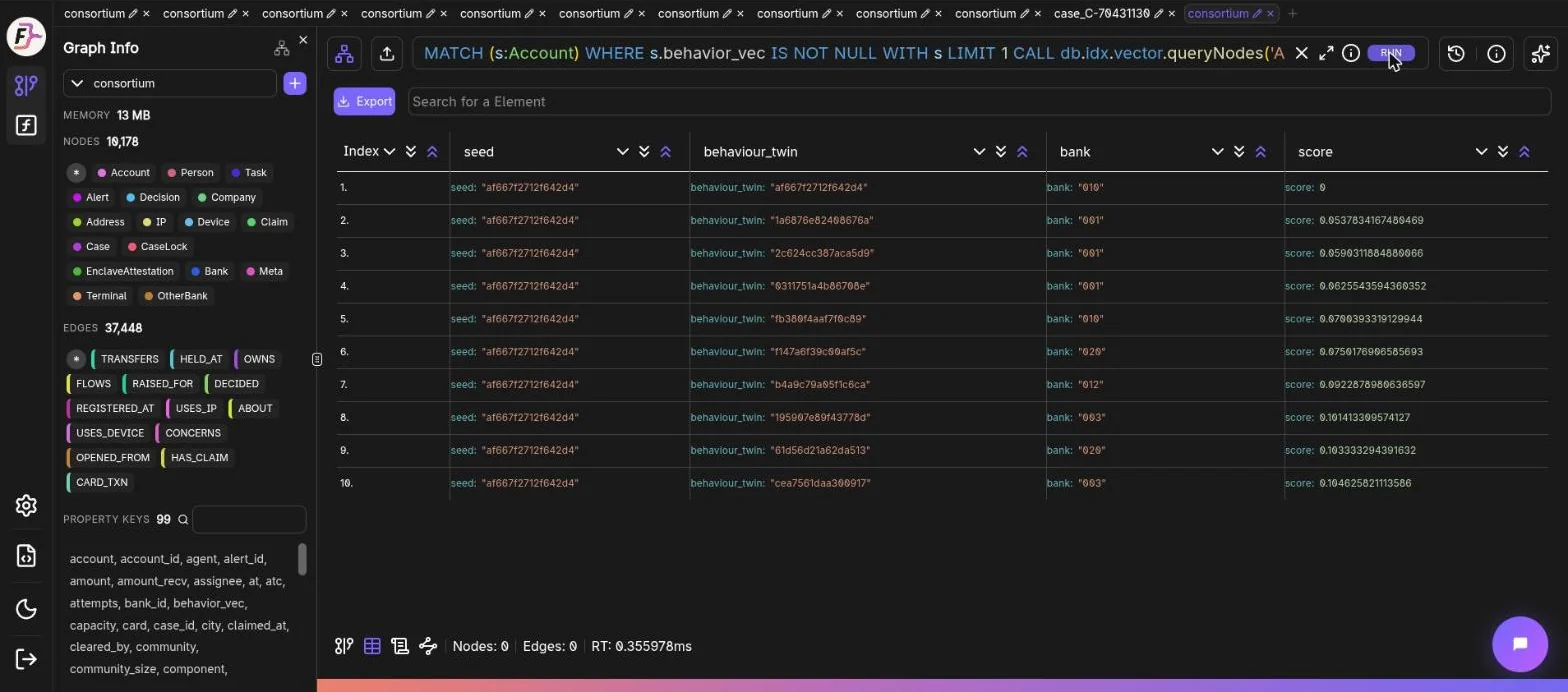The height and width of the screenshot is (692, 1568).
Task: Open the AI assistant sparkle button
Action: pos(1541,54)
